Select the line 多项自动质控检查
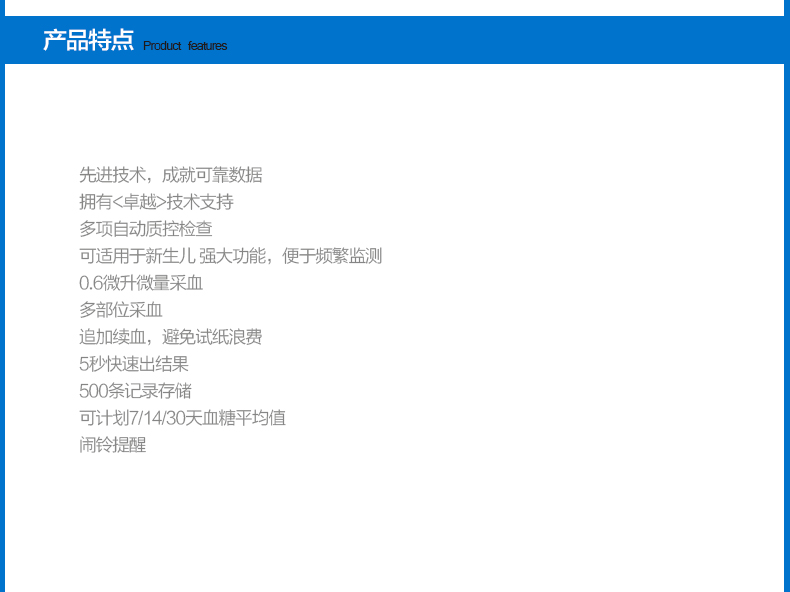This screenshot has width=790, height=592. pyautogui.click(x=146, y=229)
